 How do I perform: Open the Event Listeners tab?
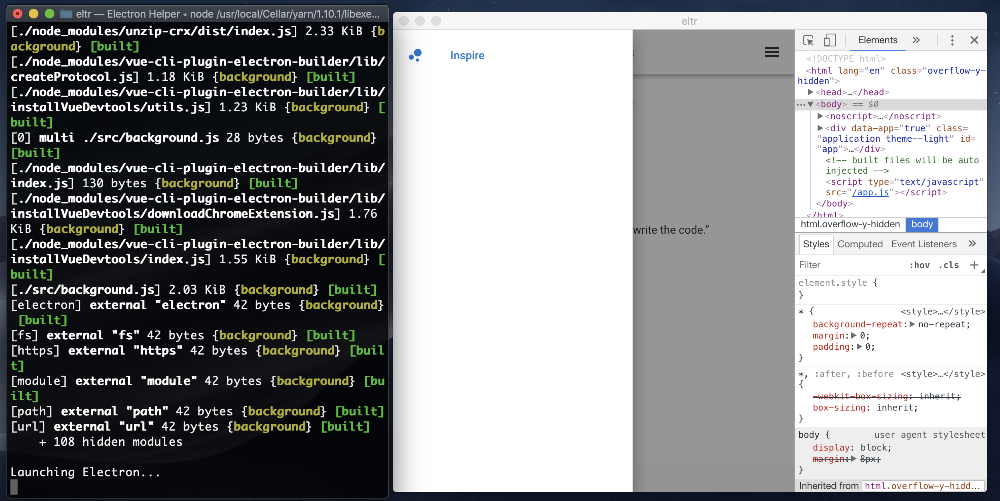pyautogui.click(x=924, y=244)
